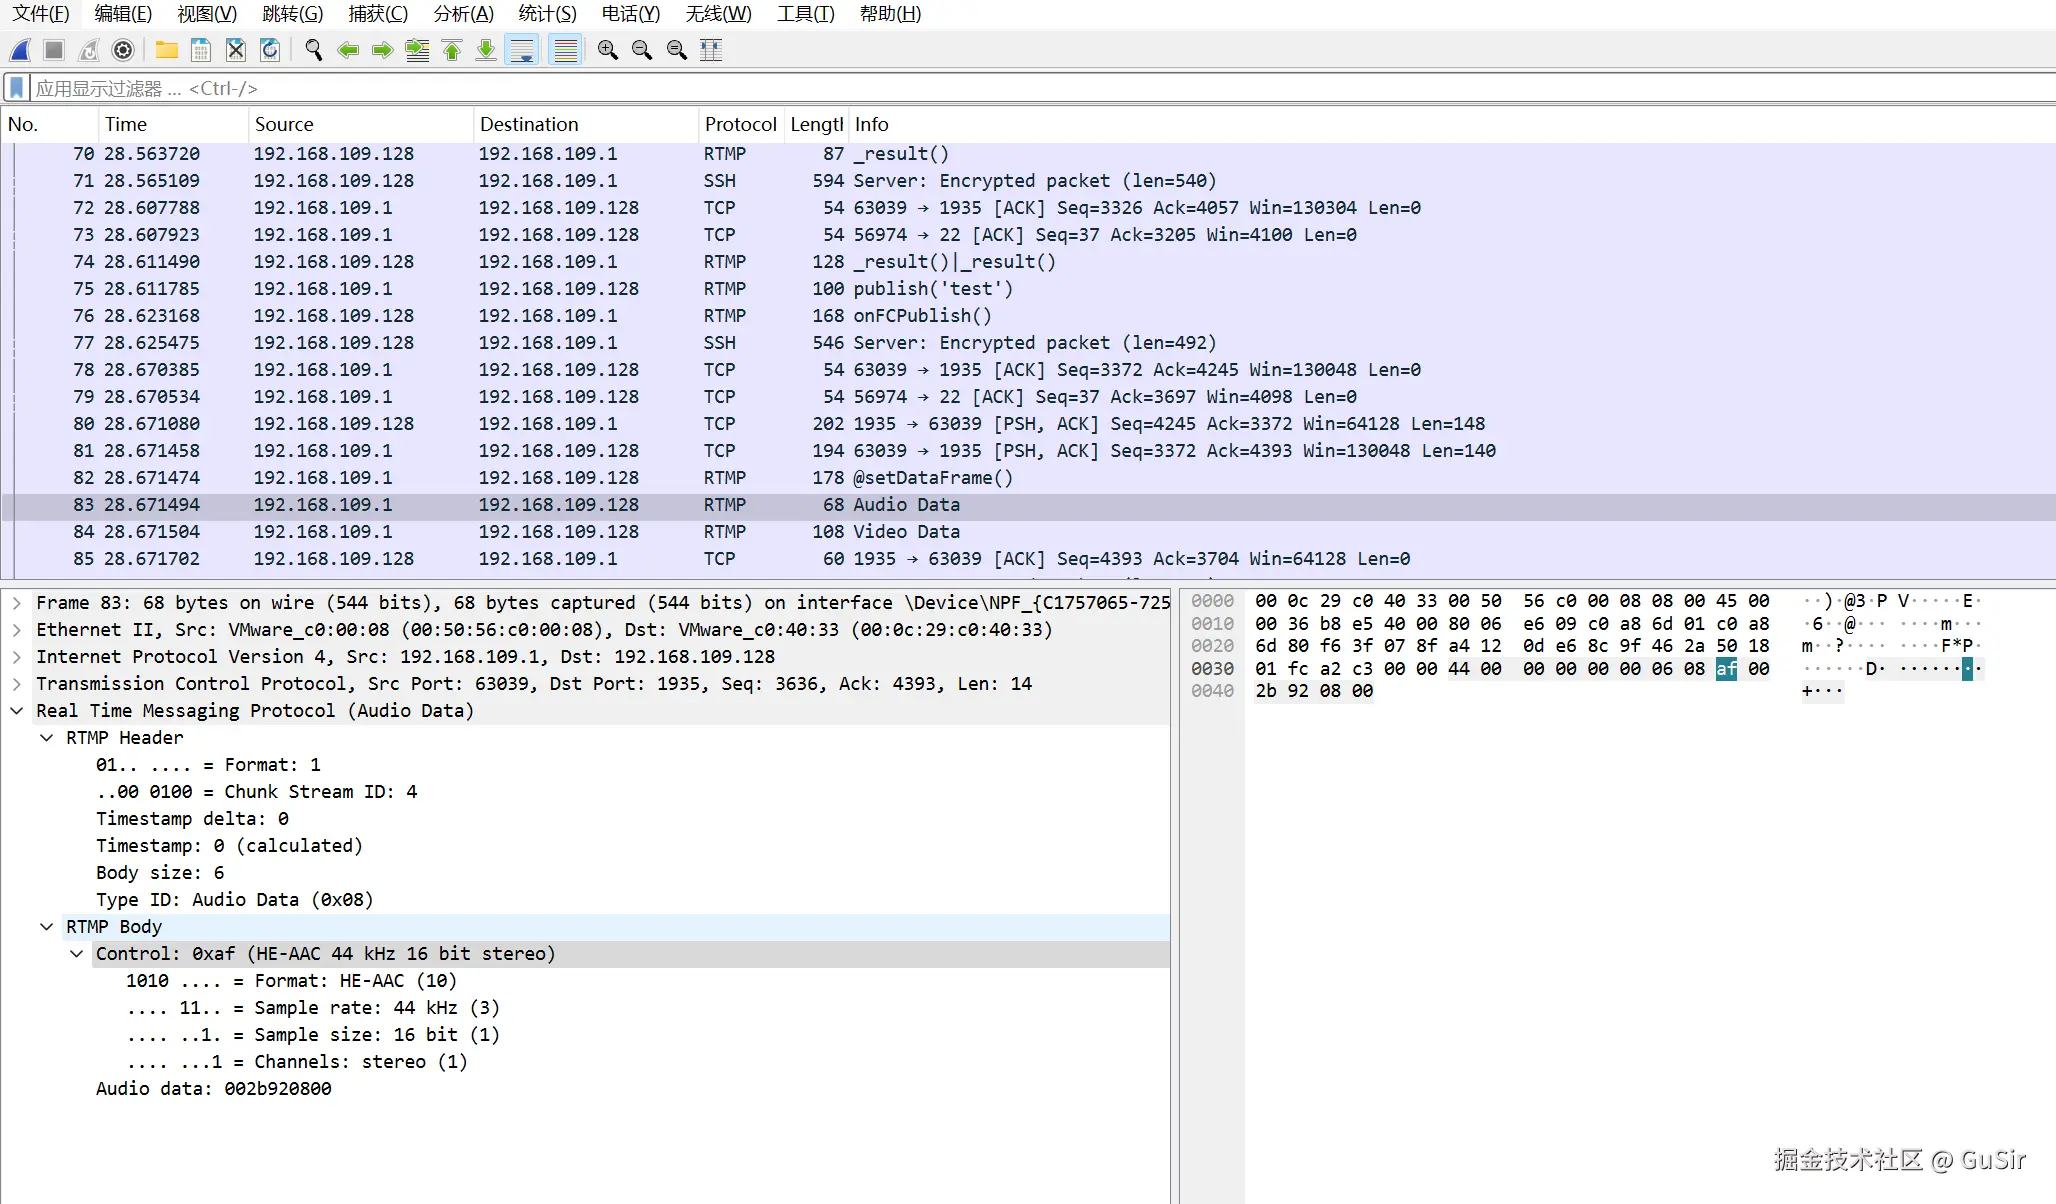2056x1204 pixels.
Task: Open the 统计(S) menu
Action: [x=547, y=14]
